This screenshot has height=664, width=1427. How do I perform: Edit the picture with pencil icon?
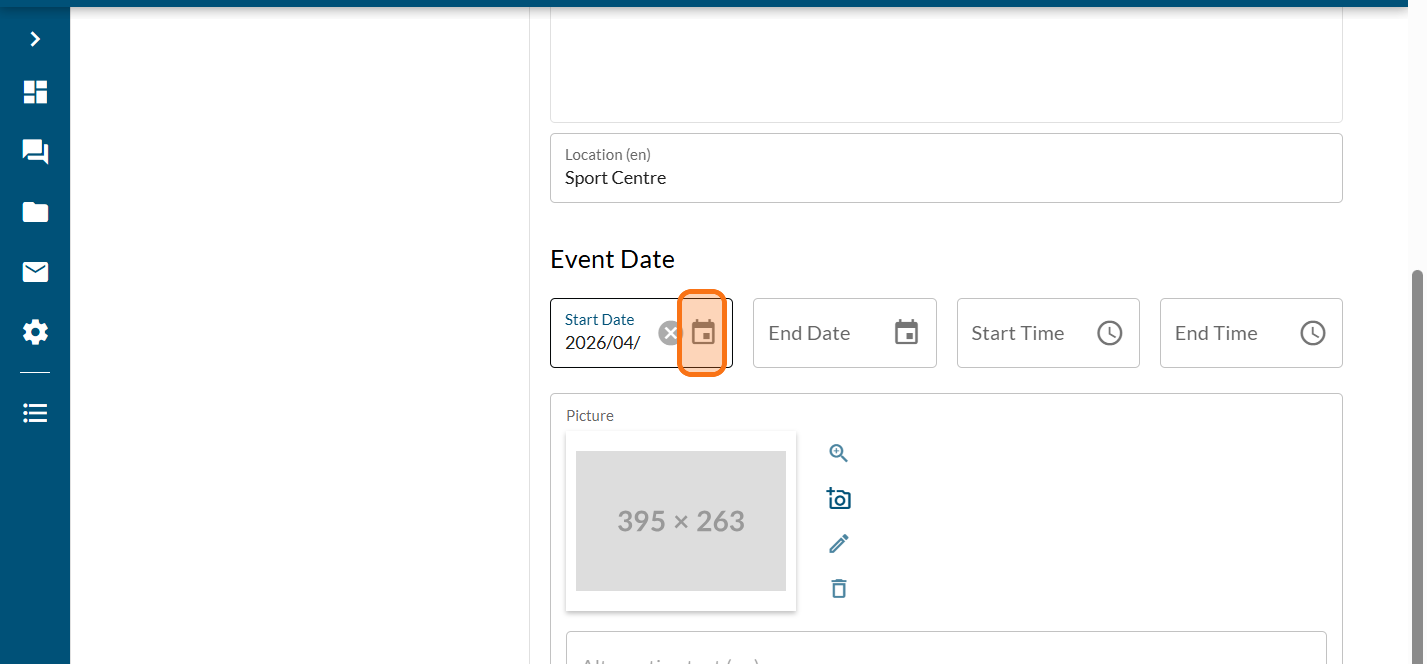click(838, 543)
